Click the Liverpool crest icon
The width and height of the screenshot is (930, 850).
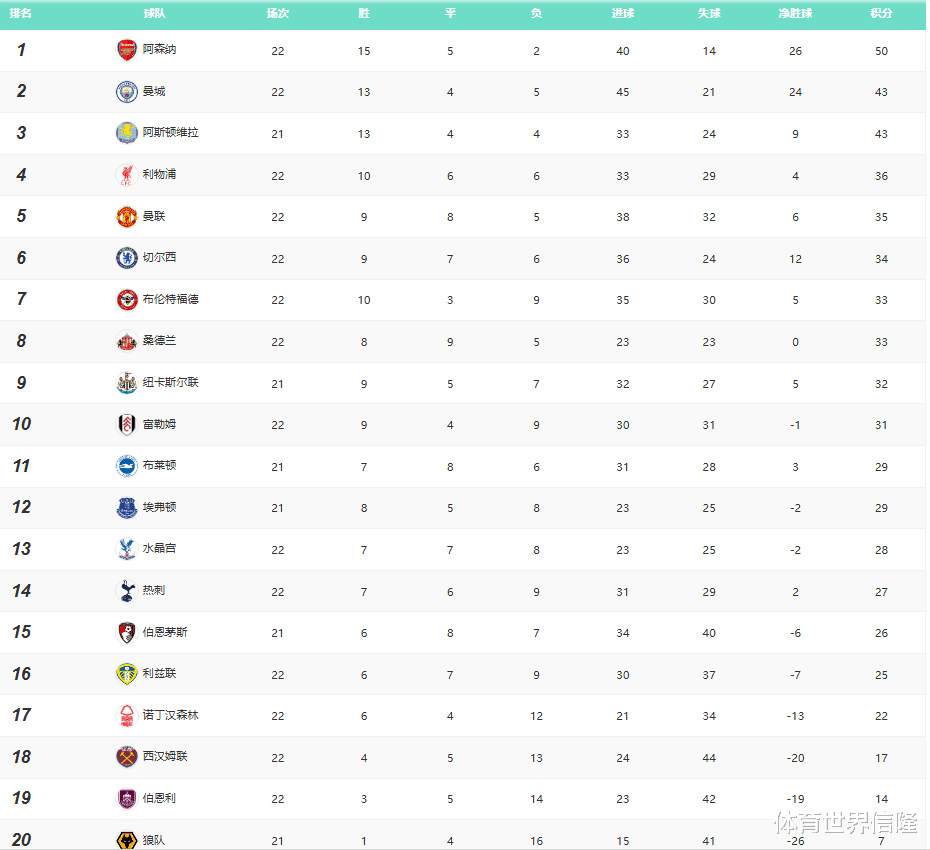click(x=127, y=175)
